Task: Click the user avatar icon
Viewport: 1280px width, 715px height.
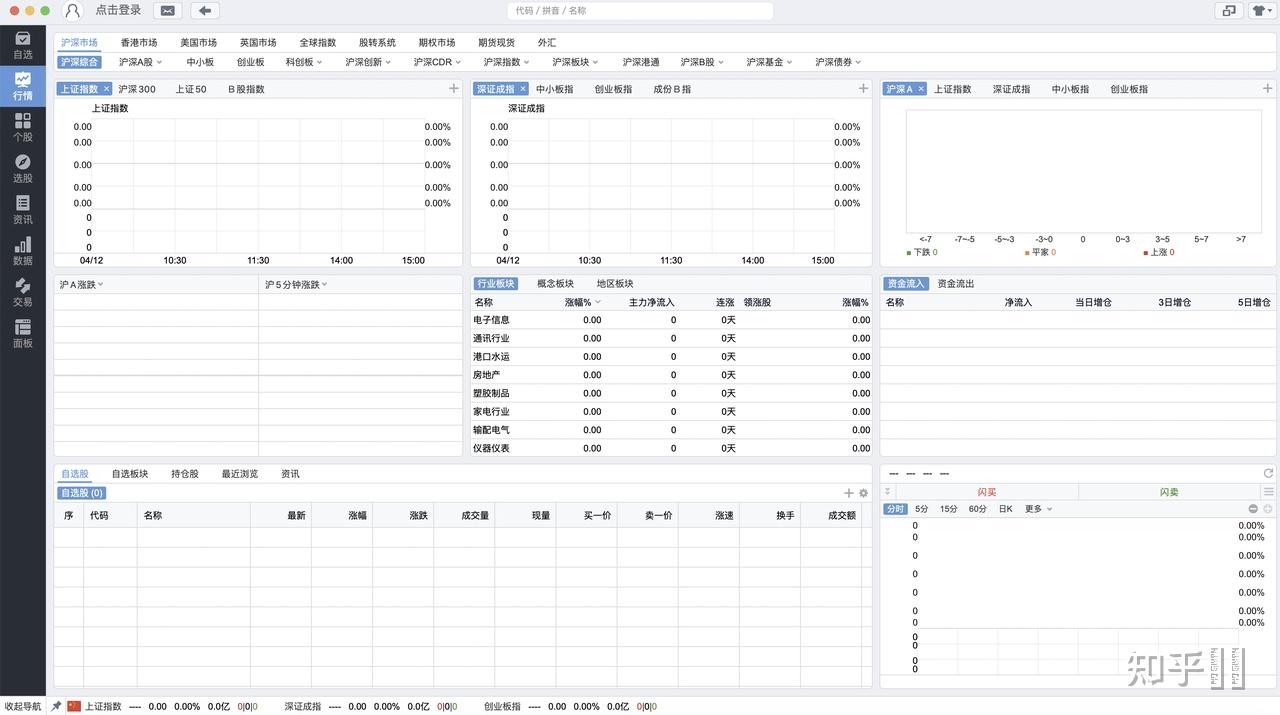Action: coord(72,11)
